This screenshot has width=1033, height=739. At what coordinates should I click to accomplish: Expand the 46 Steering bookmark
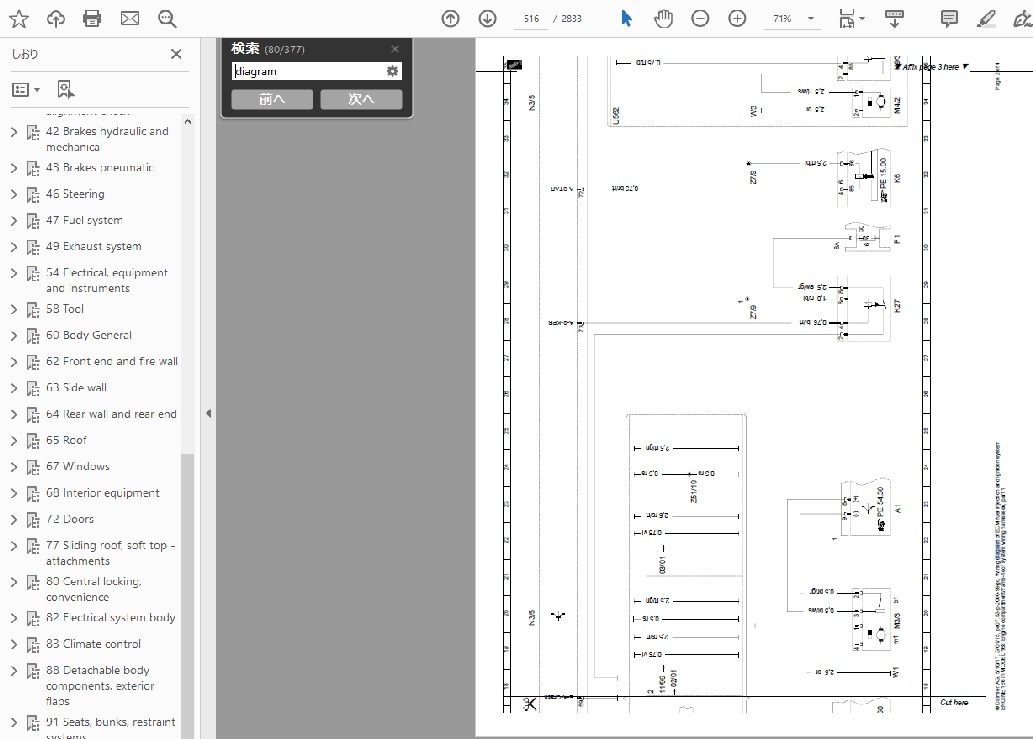[x=14, y=194]
